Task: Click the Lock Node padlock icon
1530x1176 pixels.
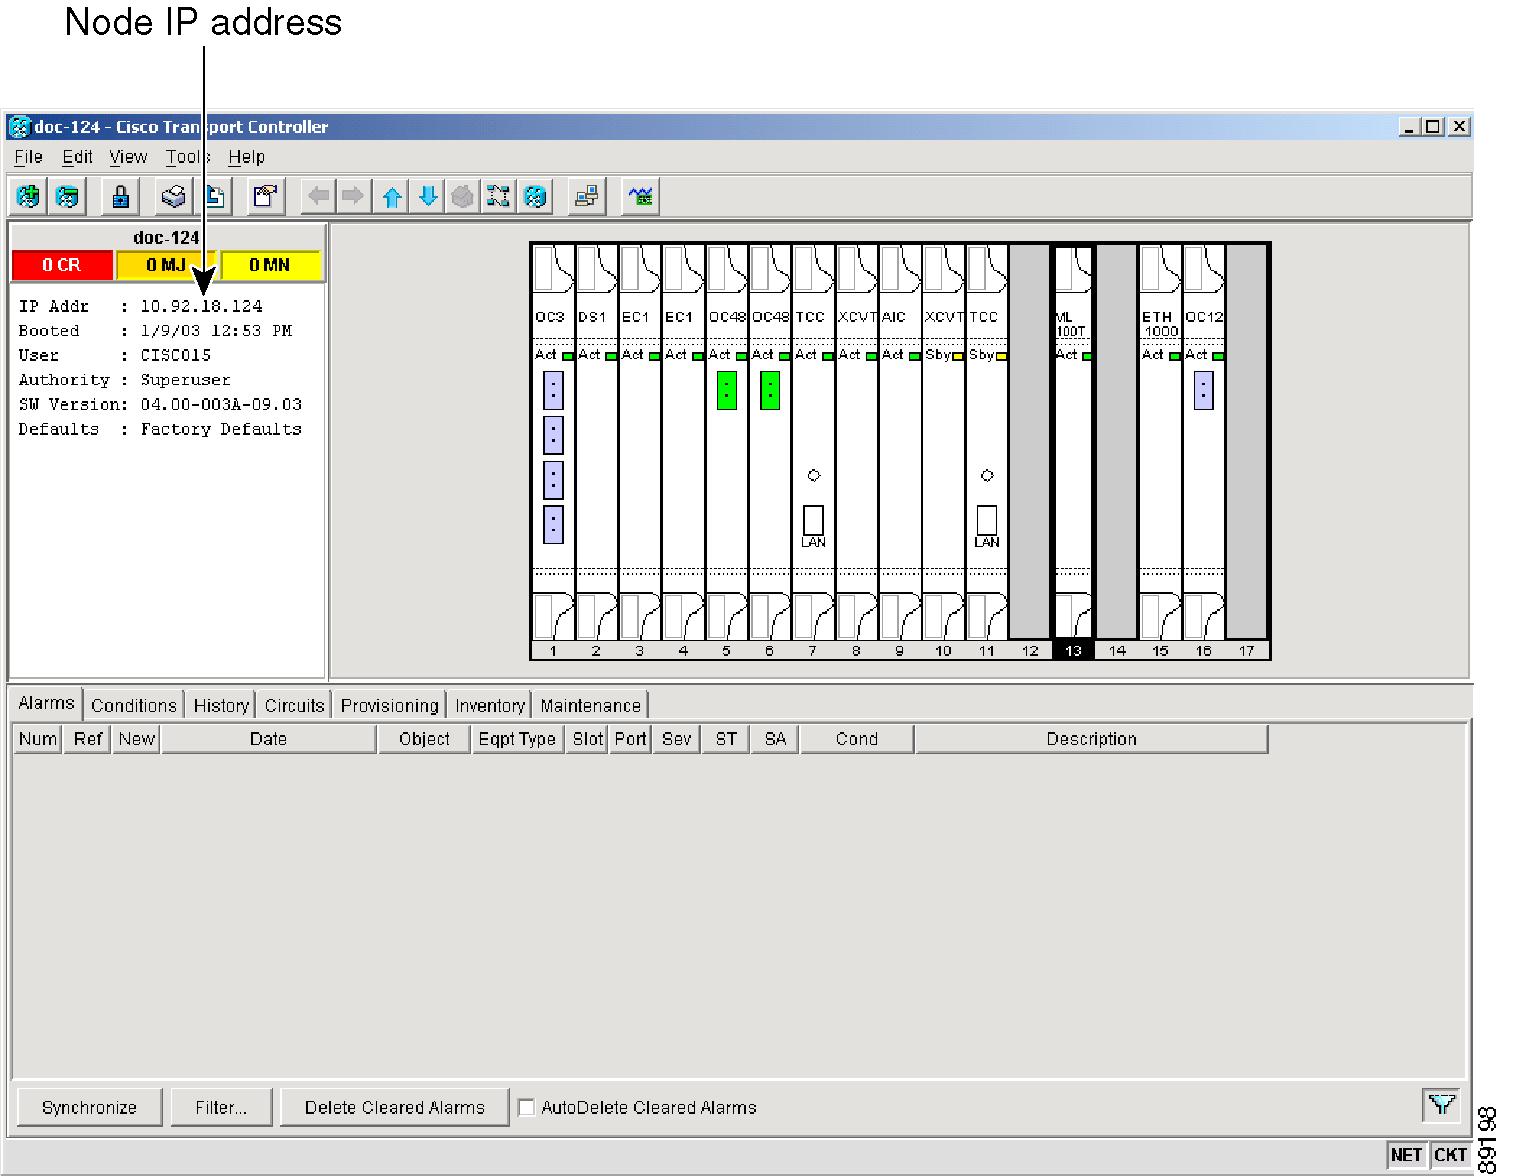Action: [x=120, y=196]
